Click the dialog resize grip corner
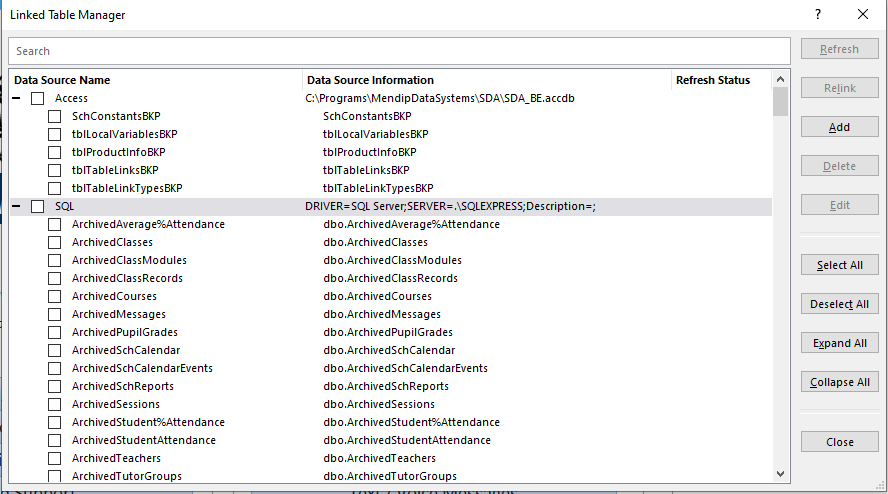The width and height of the screenshot is (888, 494). pyautogui.click(x=880, y=486)
